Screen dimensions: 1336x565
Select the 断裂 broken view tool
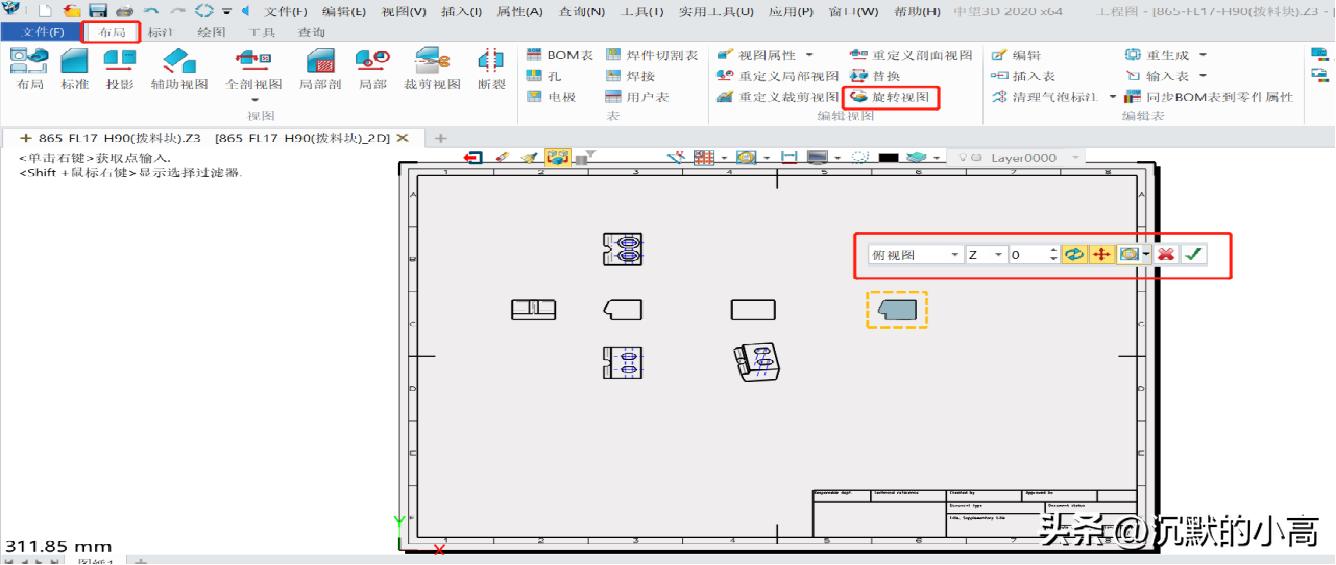click(491, 69)
